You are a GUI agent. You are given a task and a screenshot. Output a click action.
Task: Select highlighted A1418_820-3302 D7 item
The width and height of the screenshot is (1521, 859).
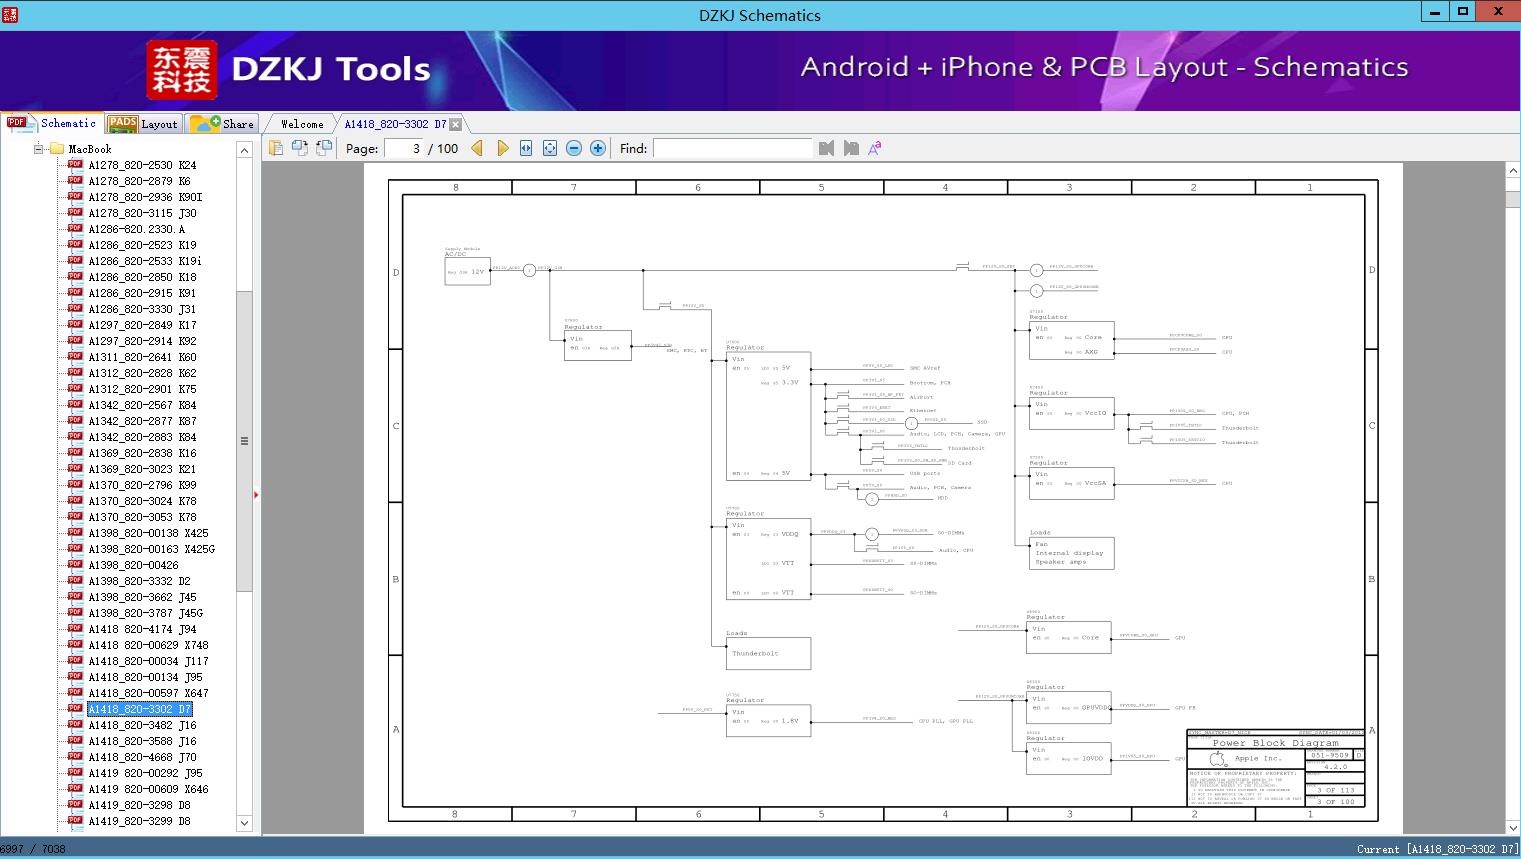(x=139, y=709)
